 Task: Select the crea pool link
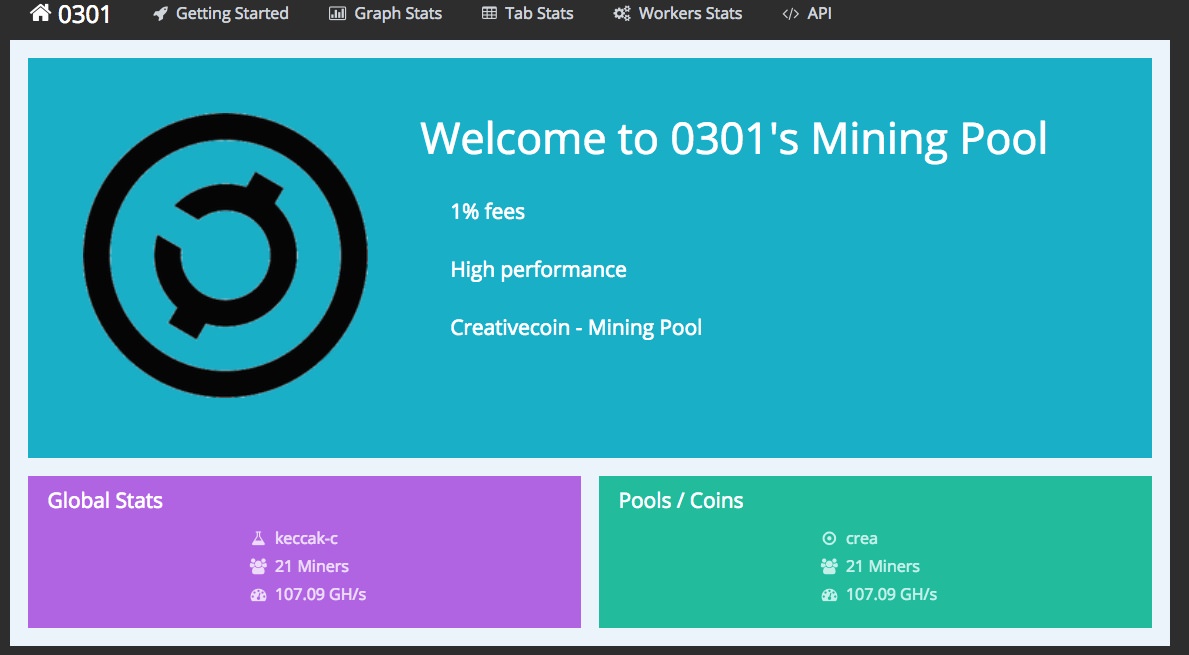(861, 538)
